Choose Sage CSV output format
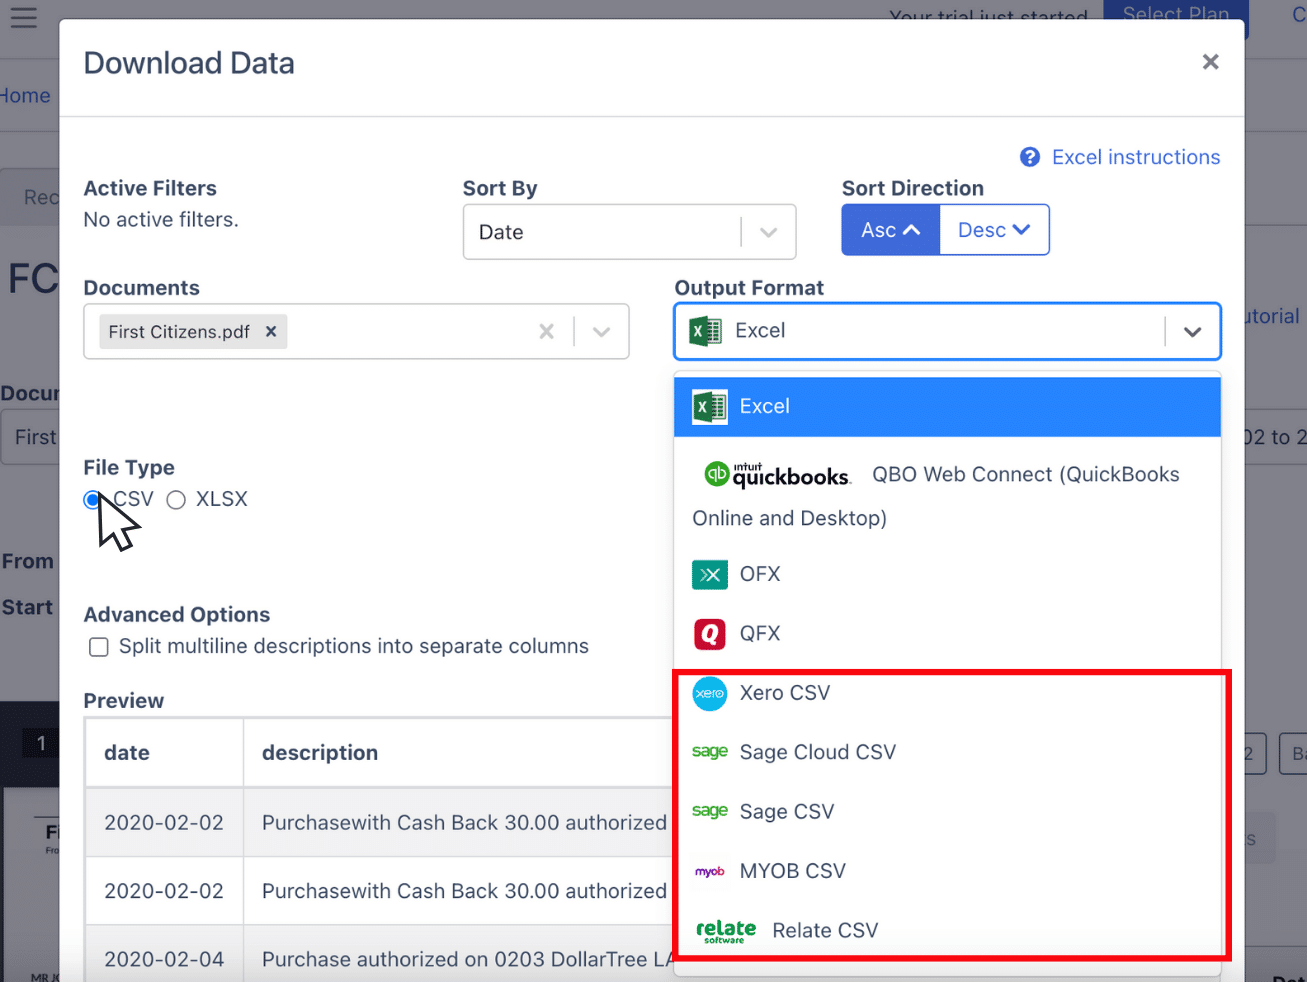This screenshot has width=1307, height=982. click(x=947, y=811)
